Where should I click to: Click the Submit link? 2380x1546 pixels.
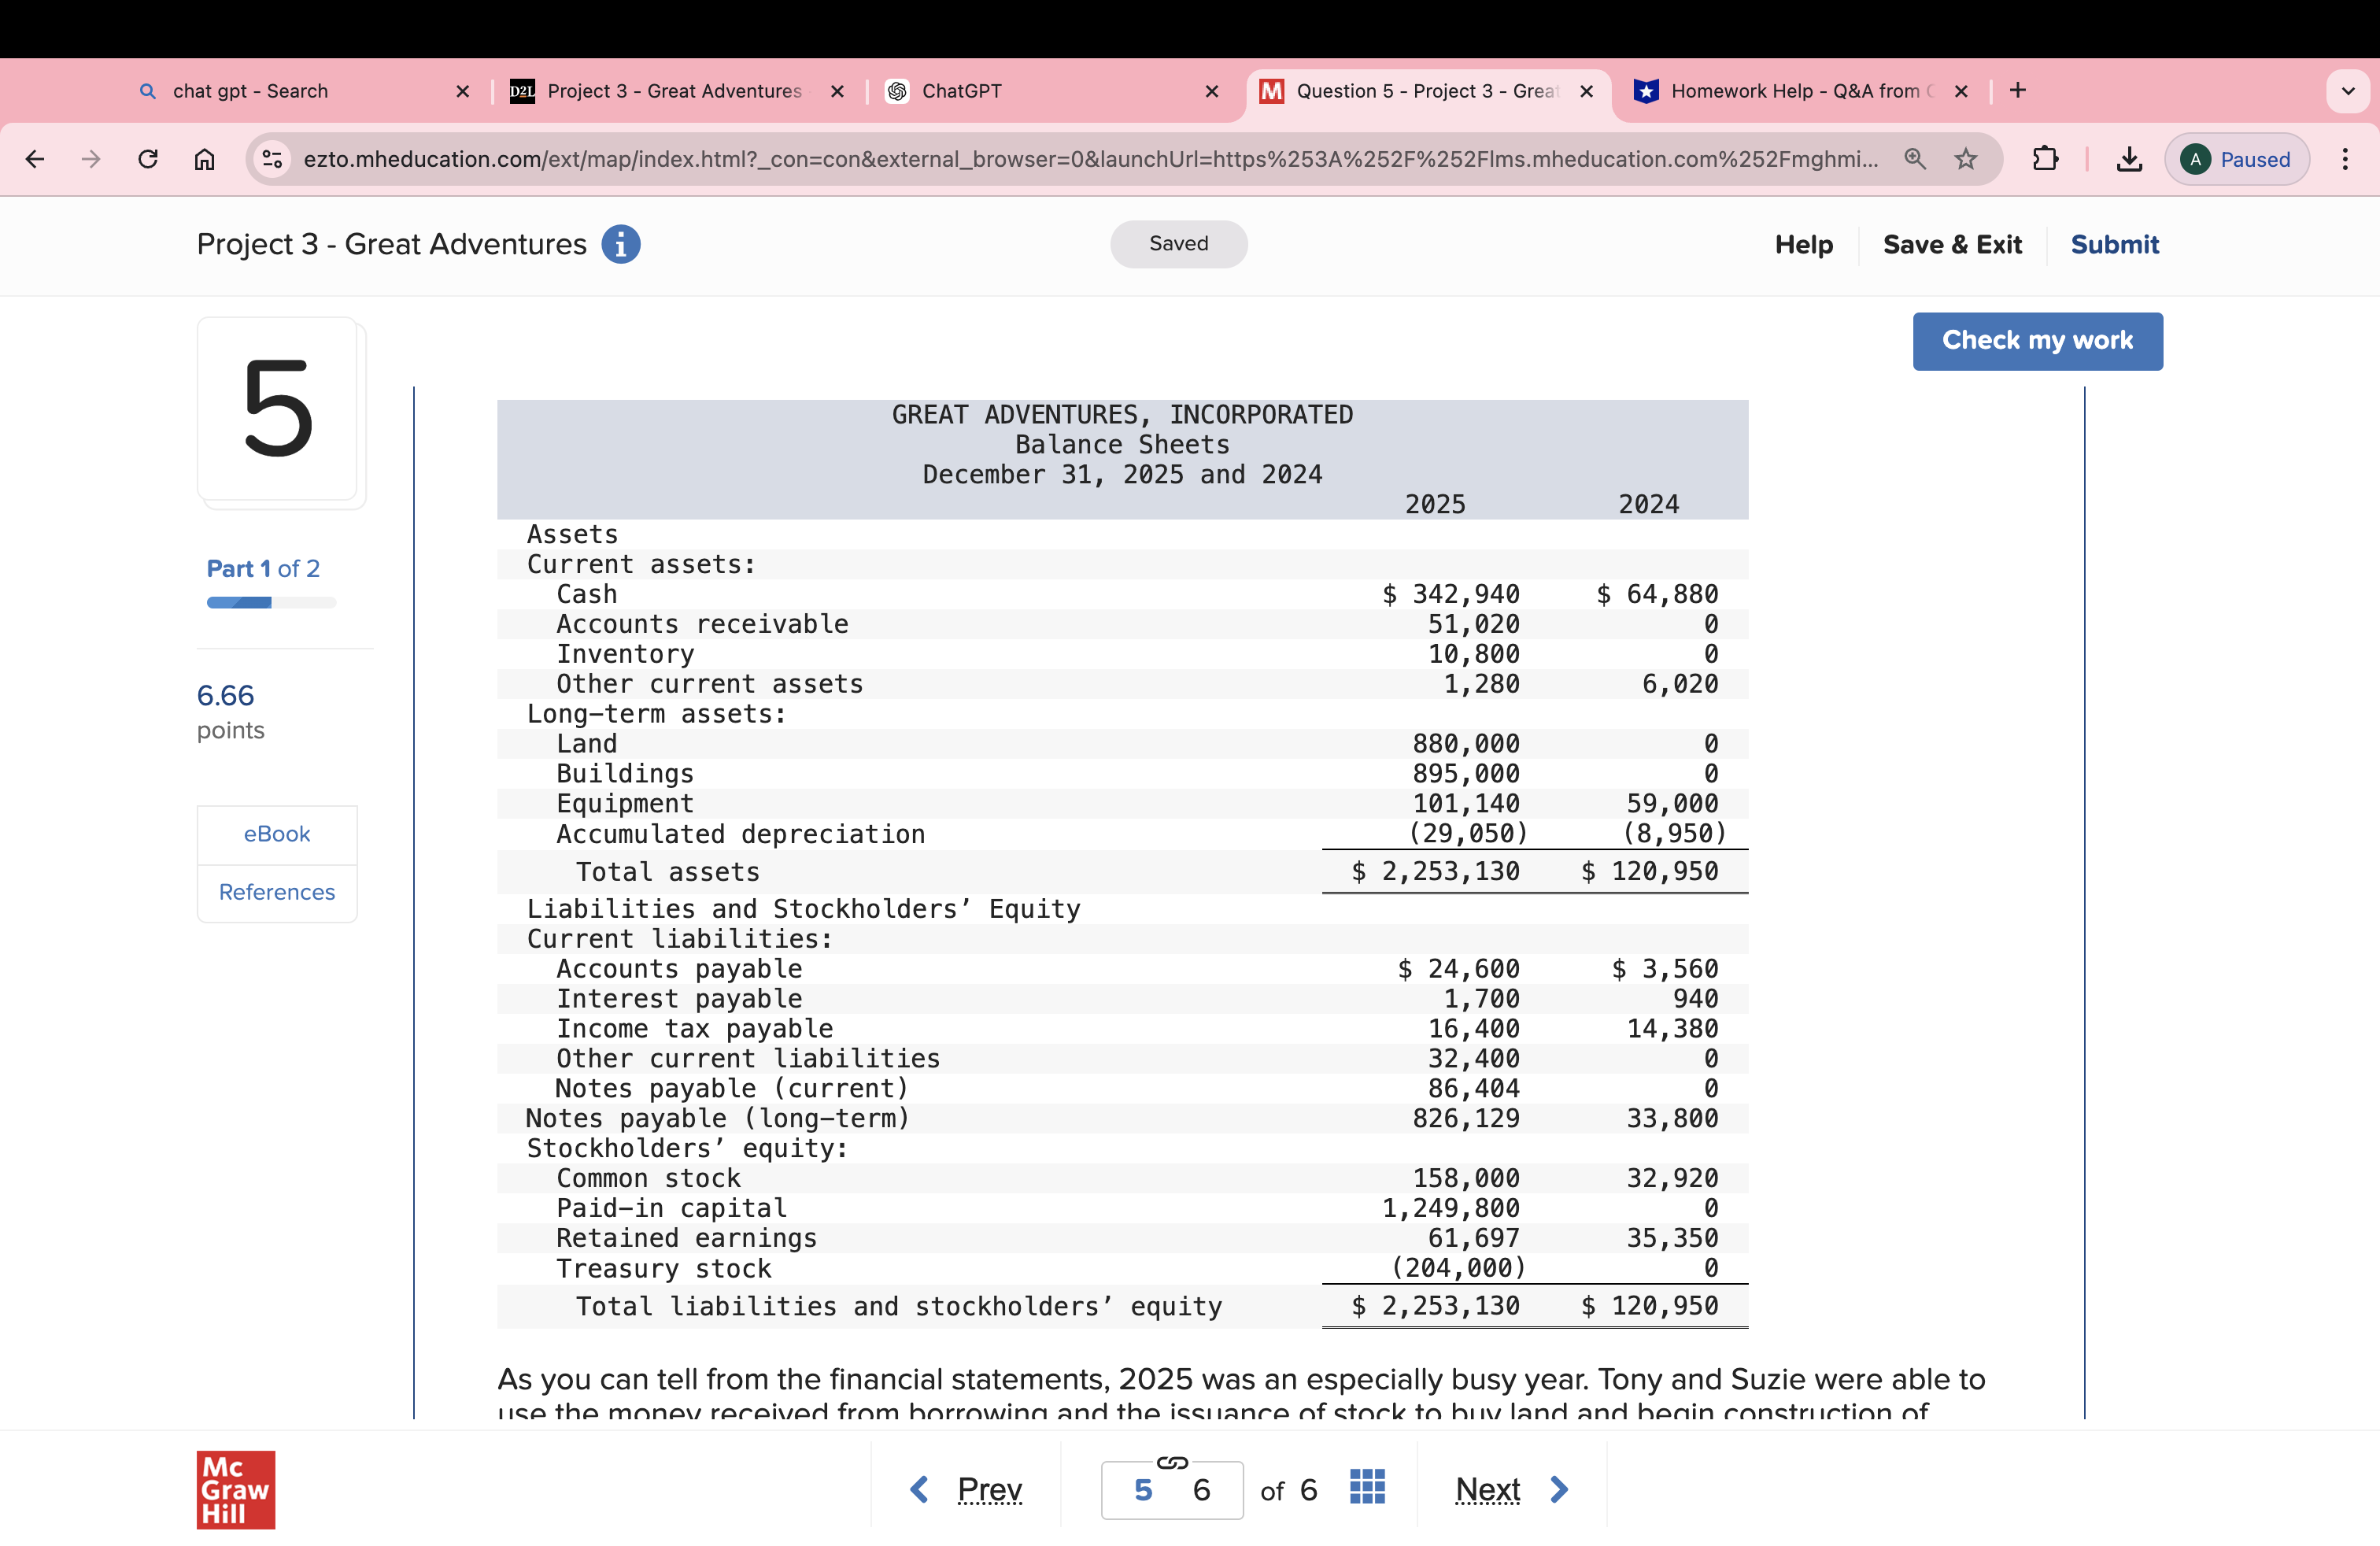[x=2114, y=244]
